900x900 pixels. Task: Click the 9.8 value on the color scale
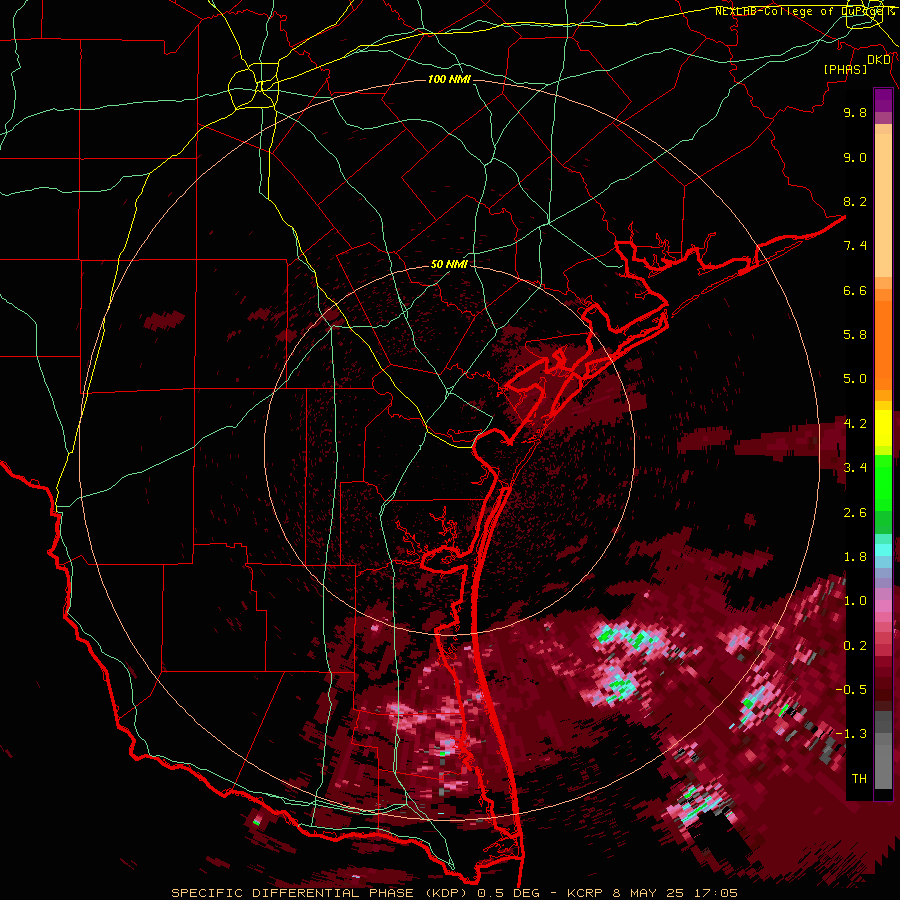pyautogui.click(x=855, y=112)
